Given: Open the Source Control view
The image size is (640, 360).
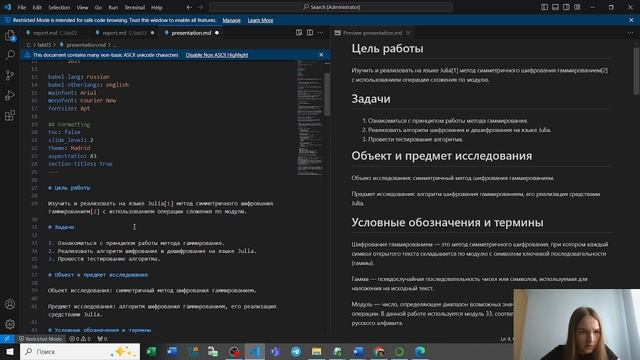Looking at the screenshot, I should [10, 75].
